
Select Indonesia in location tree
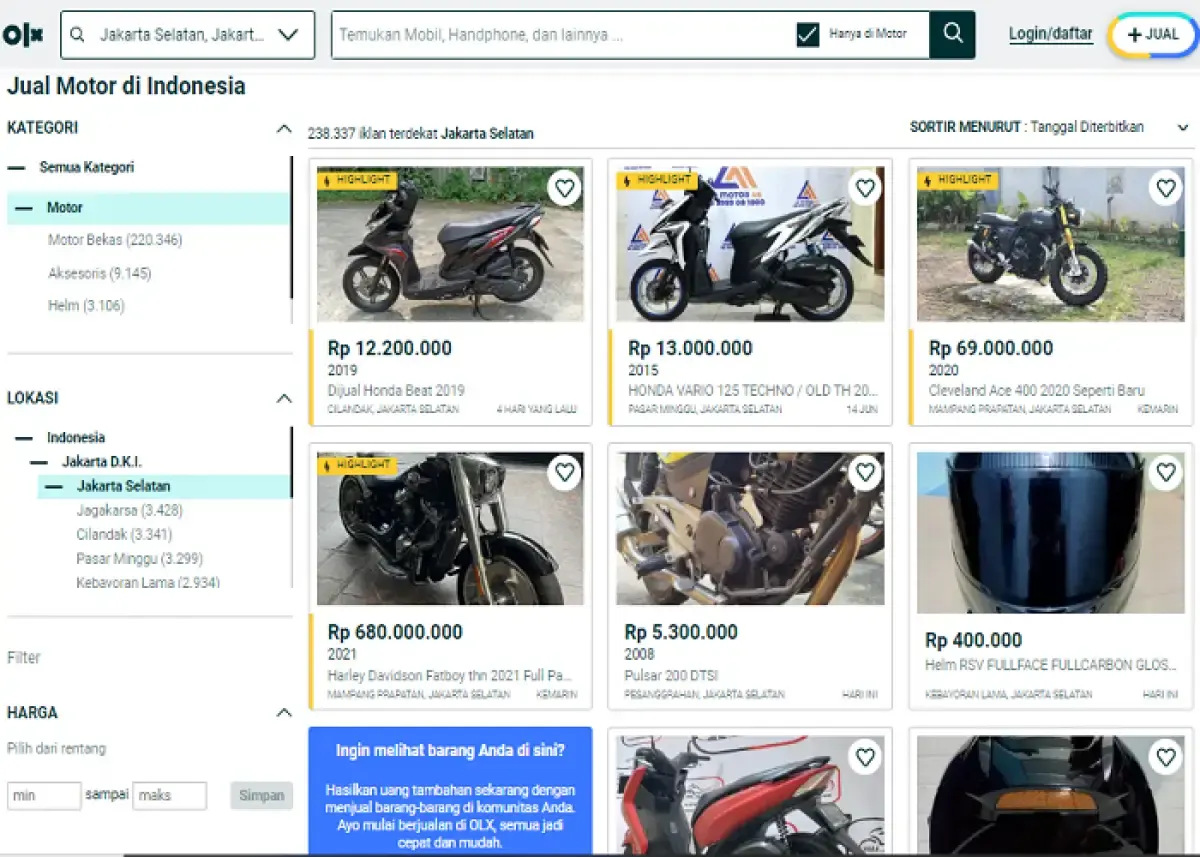pyautogui.click(x=76, y=438)
